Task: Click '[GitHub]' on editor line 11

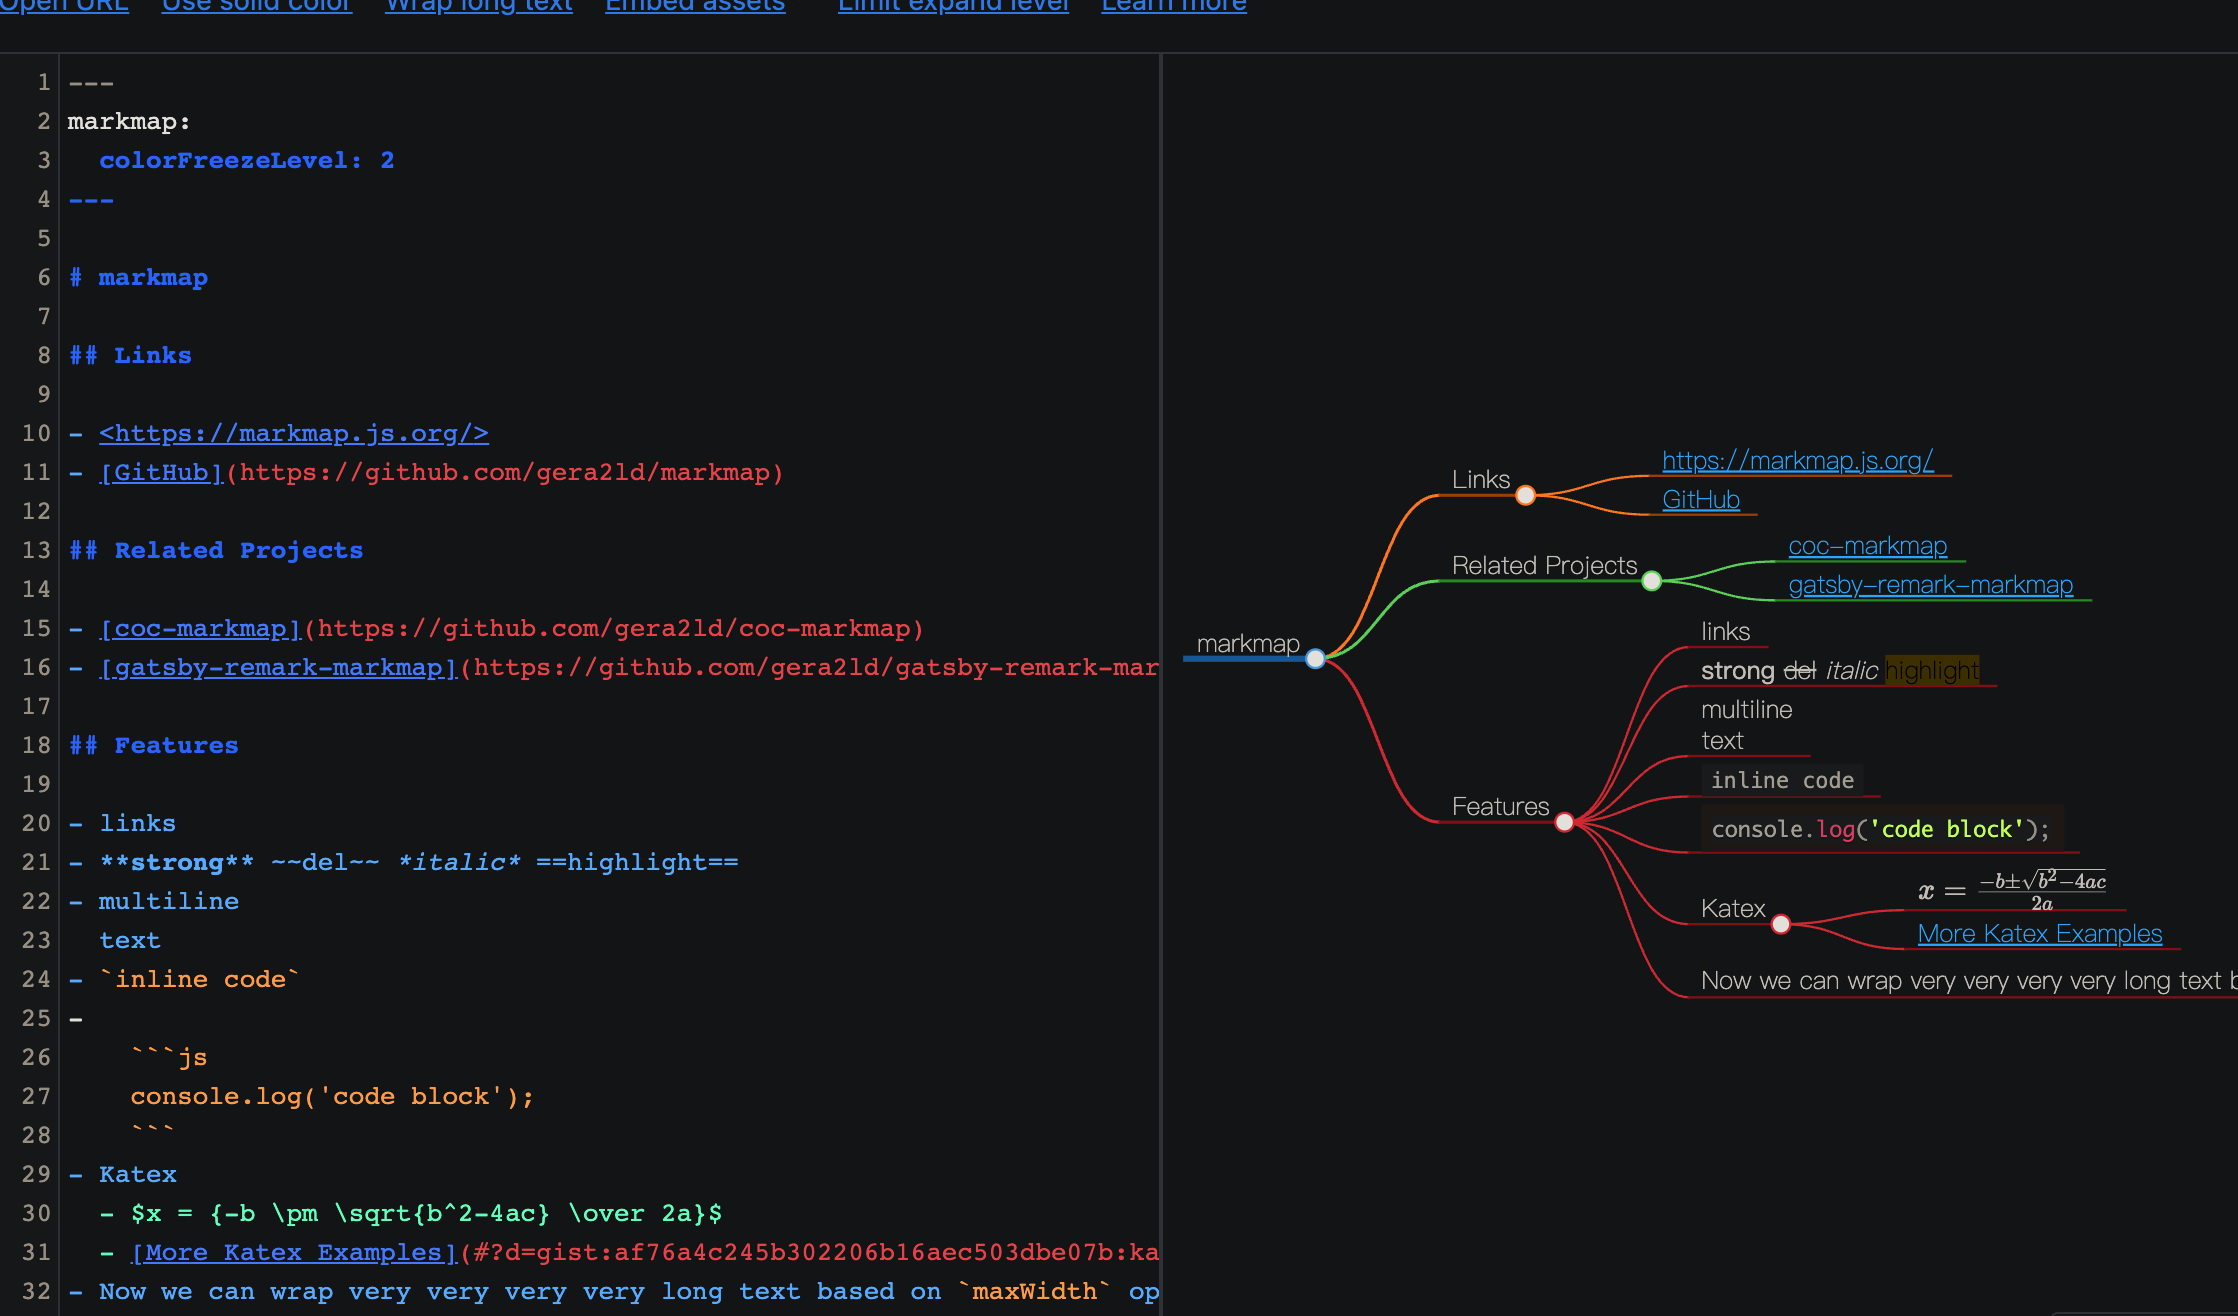Action: (x=161, y=472)
